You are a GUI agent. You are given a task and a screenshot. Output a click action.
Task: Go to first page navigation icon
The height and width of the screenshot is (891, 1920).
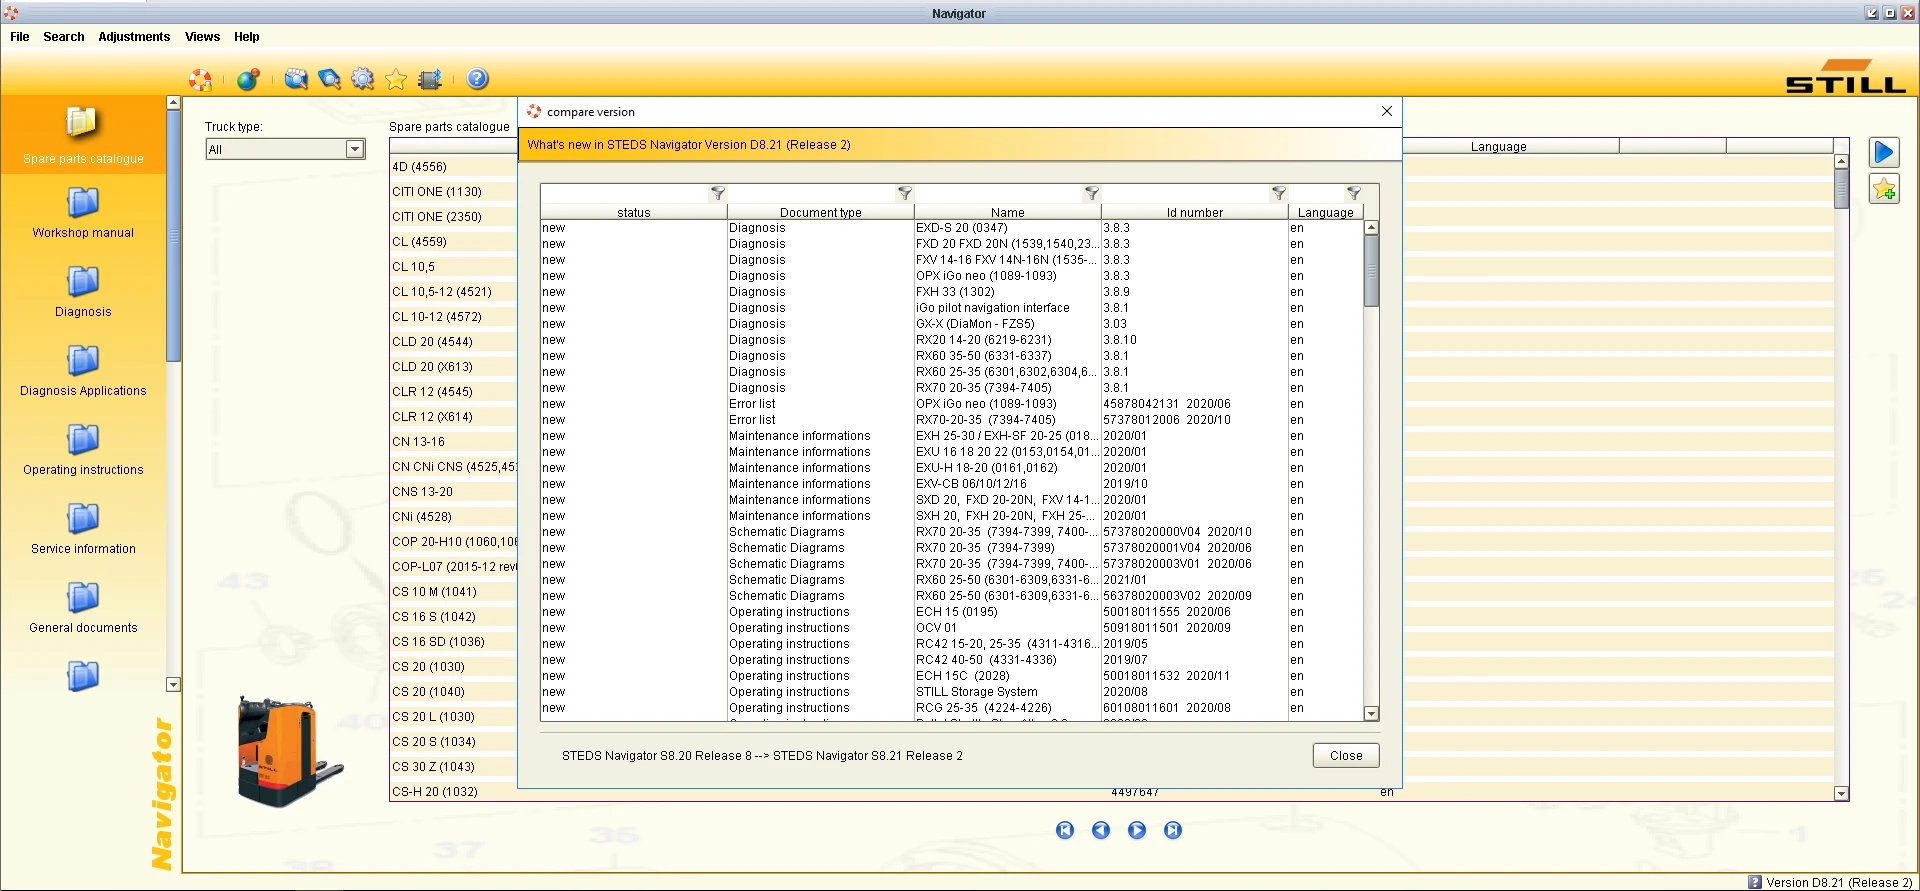[x=1065, y=830]
